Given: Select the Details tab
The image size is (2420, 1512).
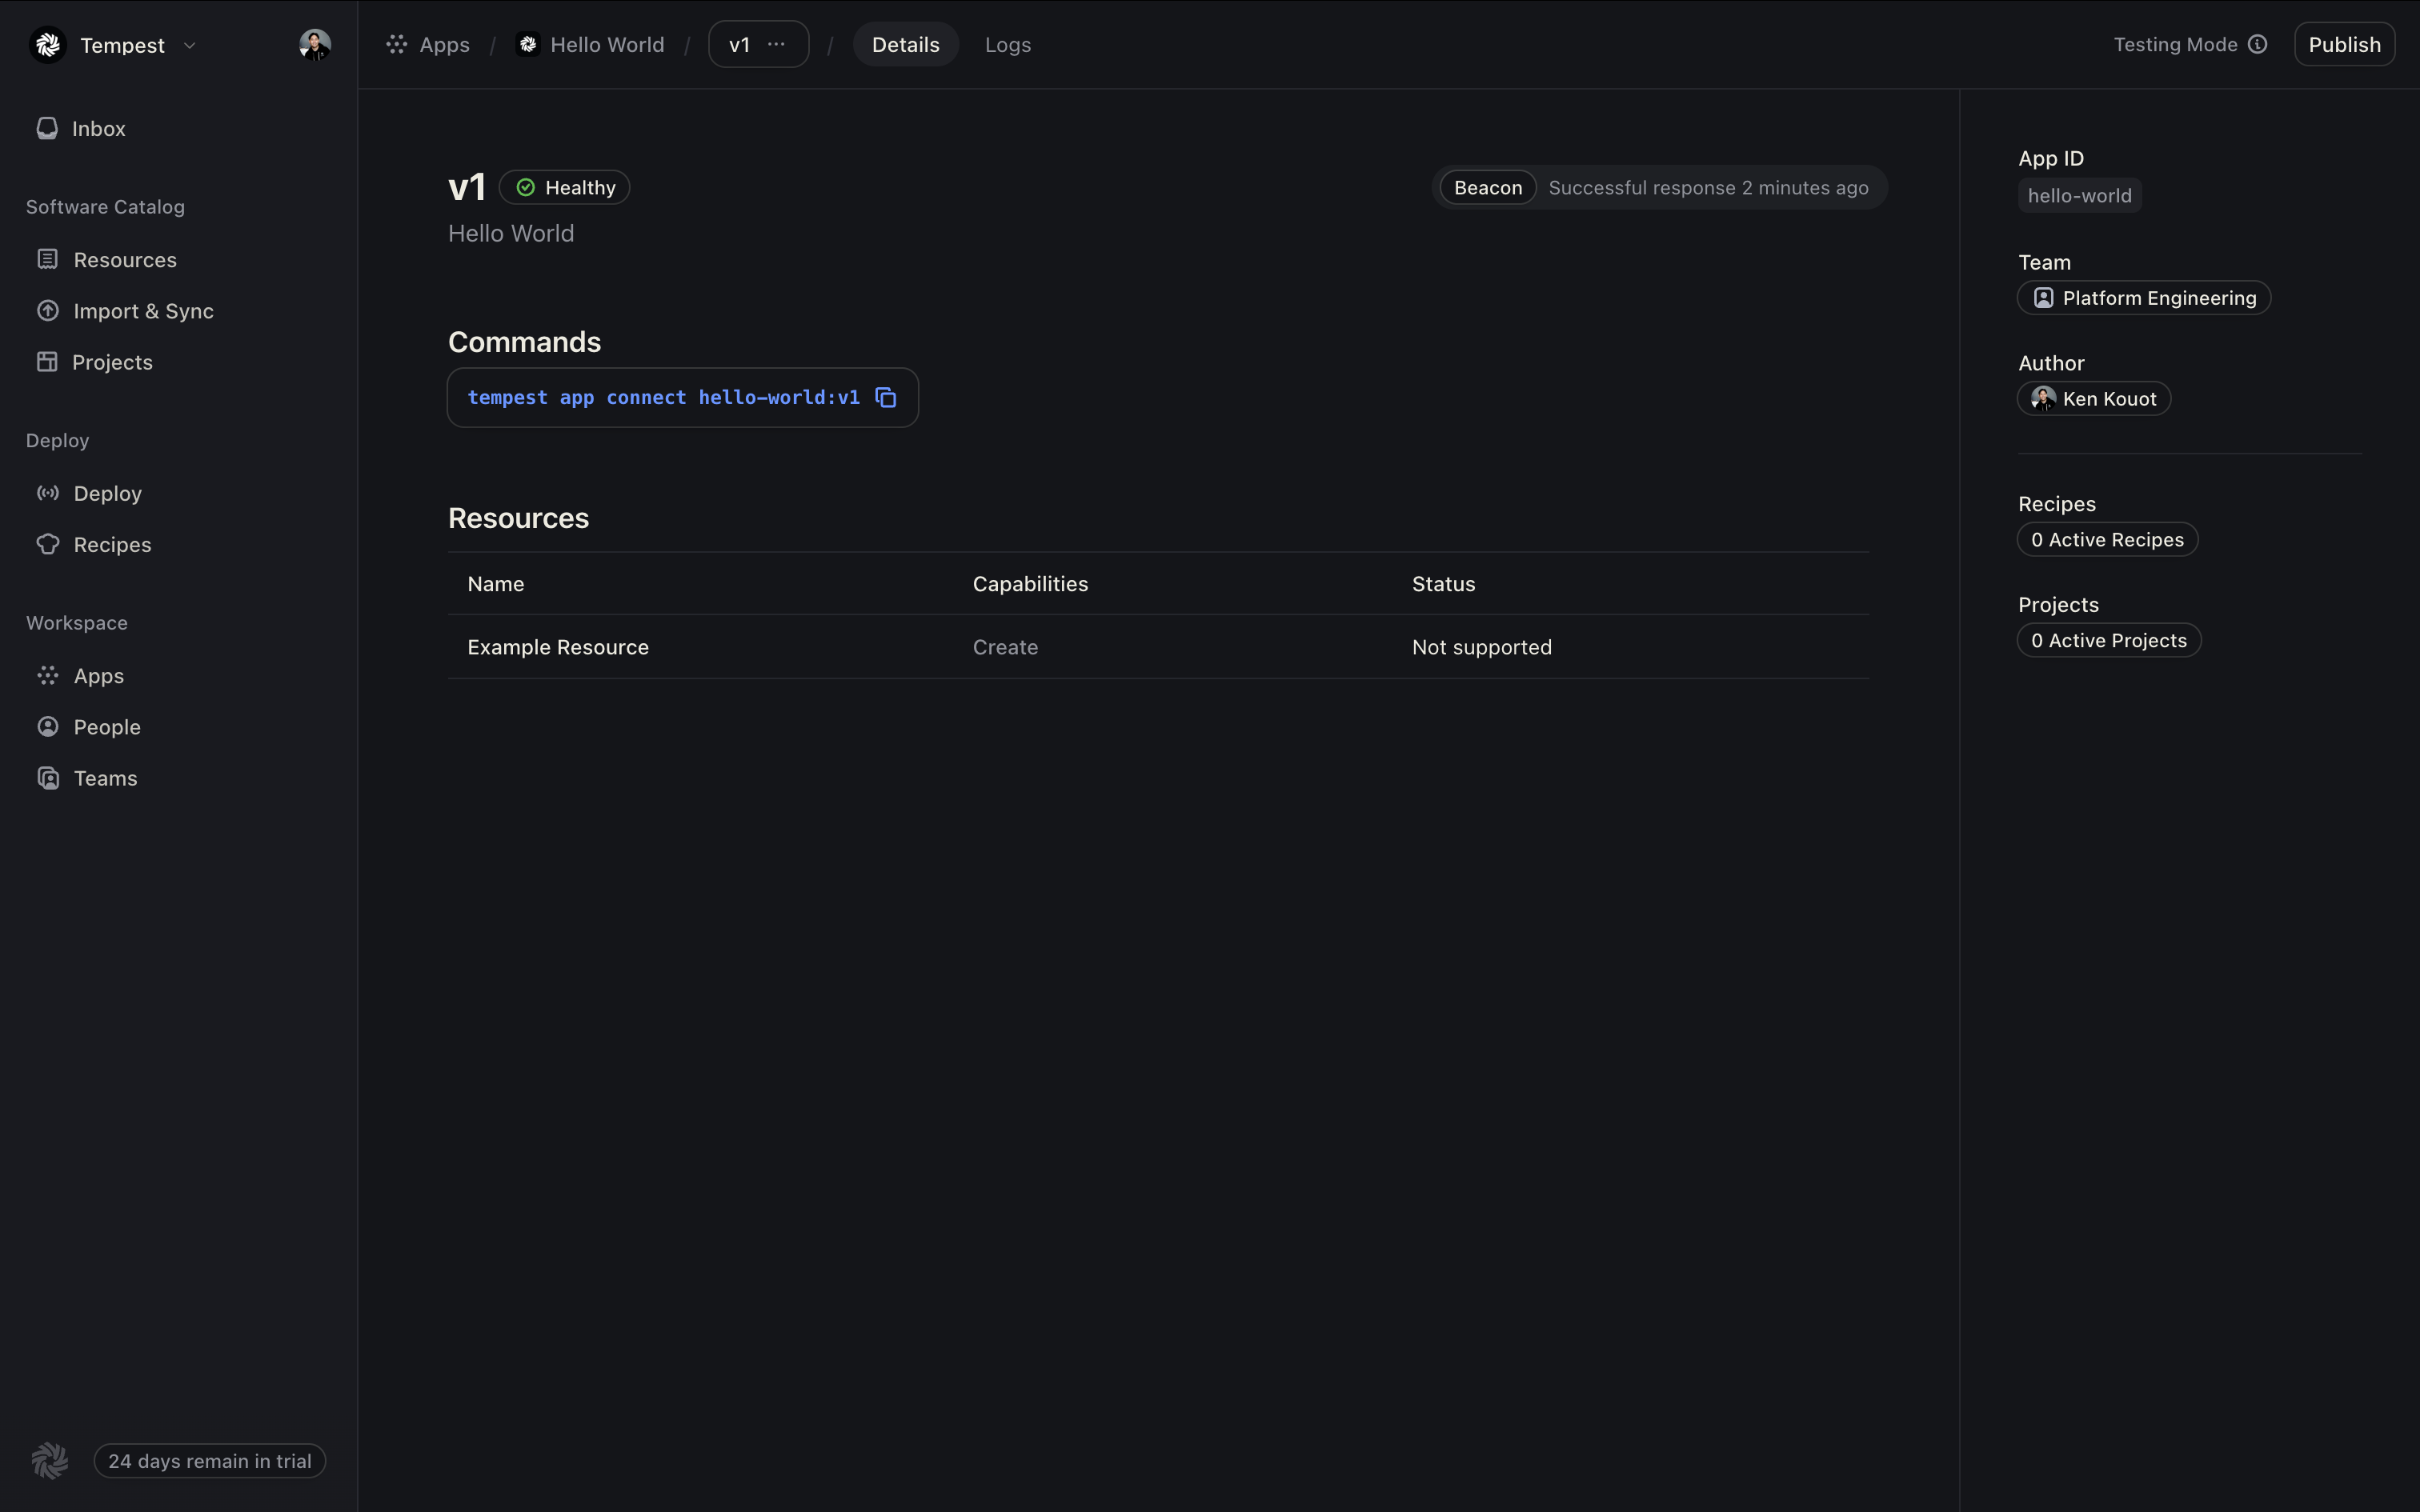Looking at the screenshot, I should pyautogui.click(x=905, y=45).
